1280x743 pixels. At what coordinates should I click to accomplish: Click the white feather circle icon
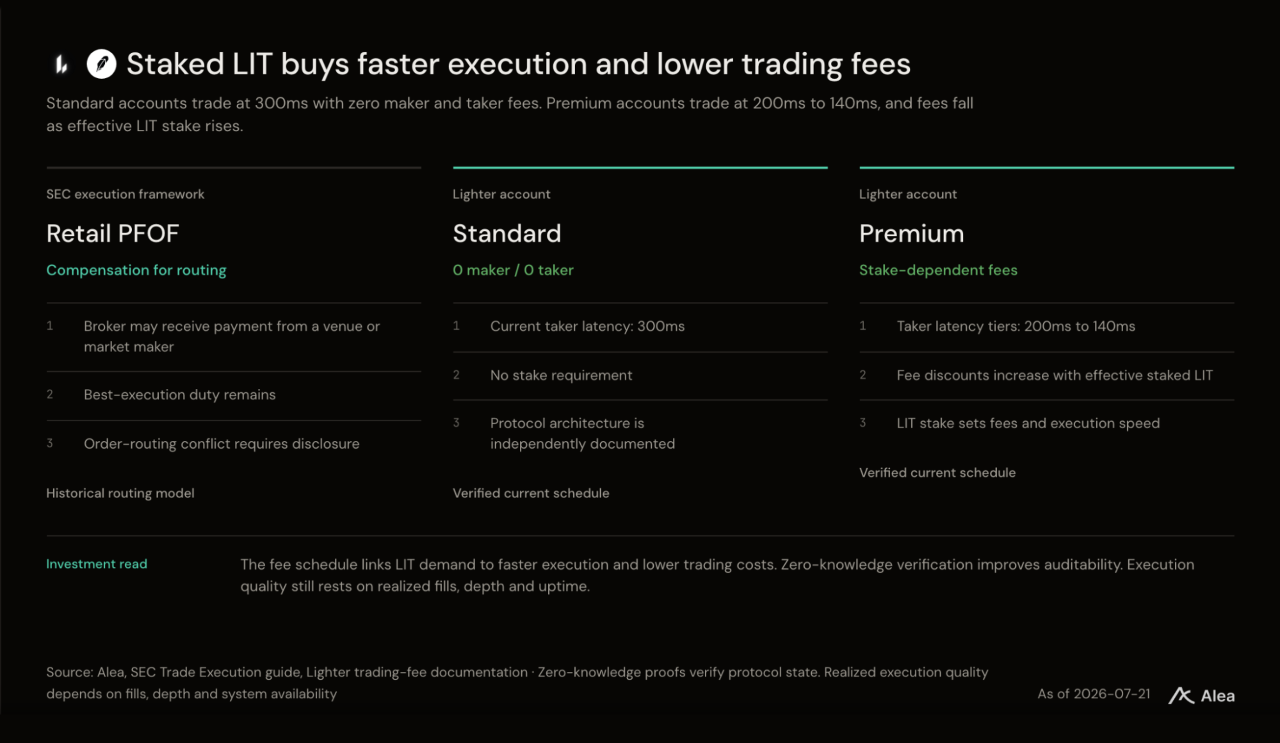(x=101, y=65)
